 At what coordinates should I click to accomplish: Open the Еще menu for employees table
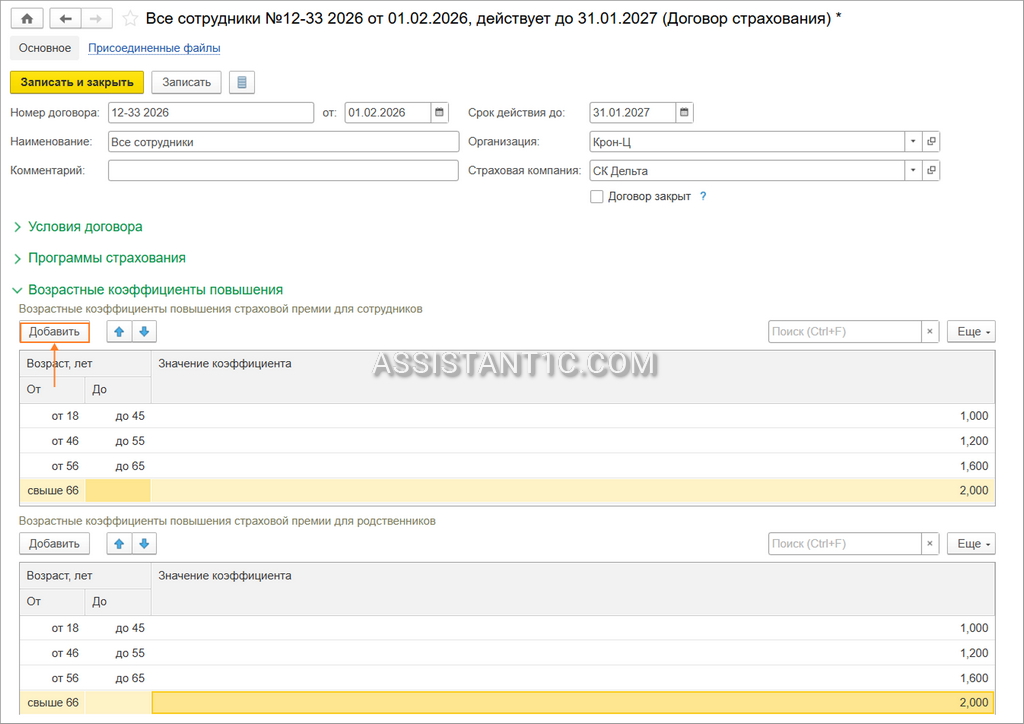(x=971, y=332)
